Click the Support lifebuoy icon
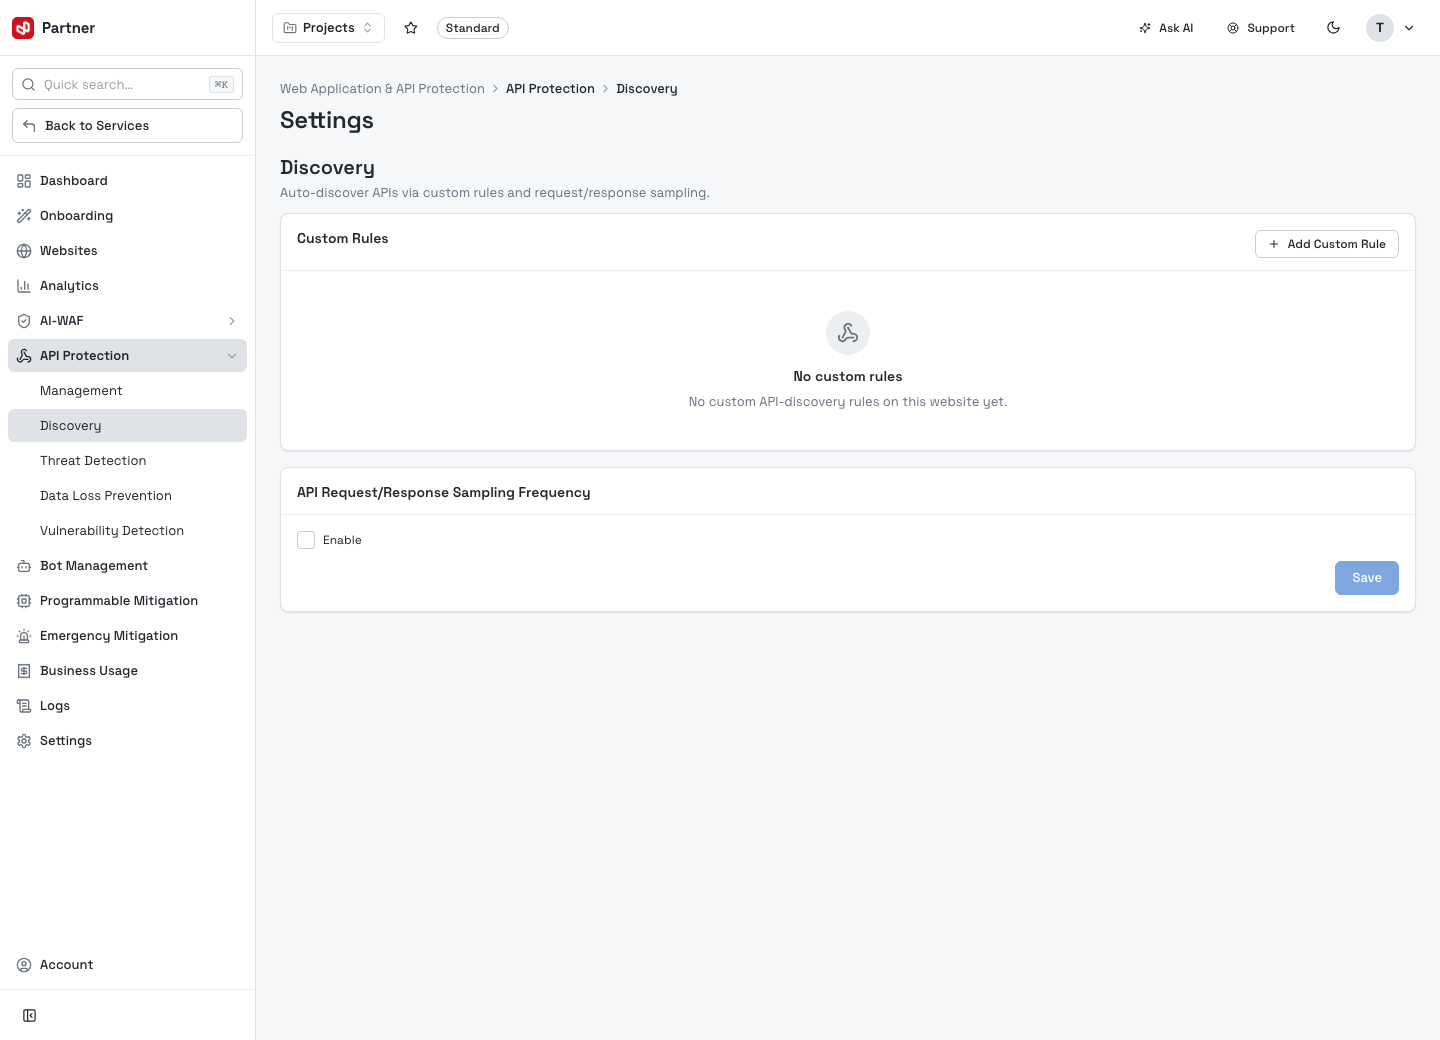 (1233, 28)
